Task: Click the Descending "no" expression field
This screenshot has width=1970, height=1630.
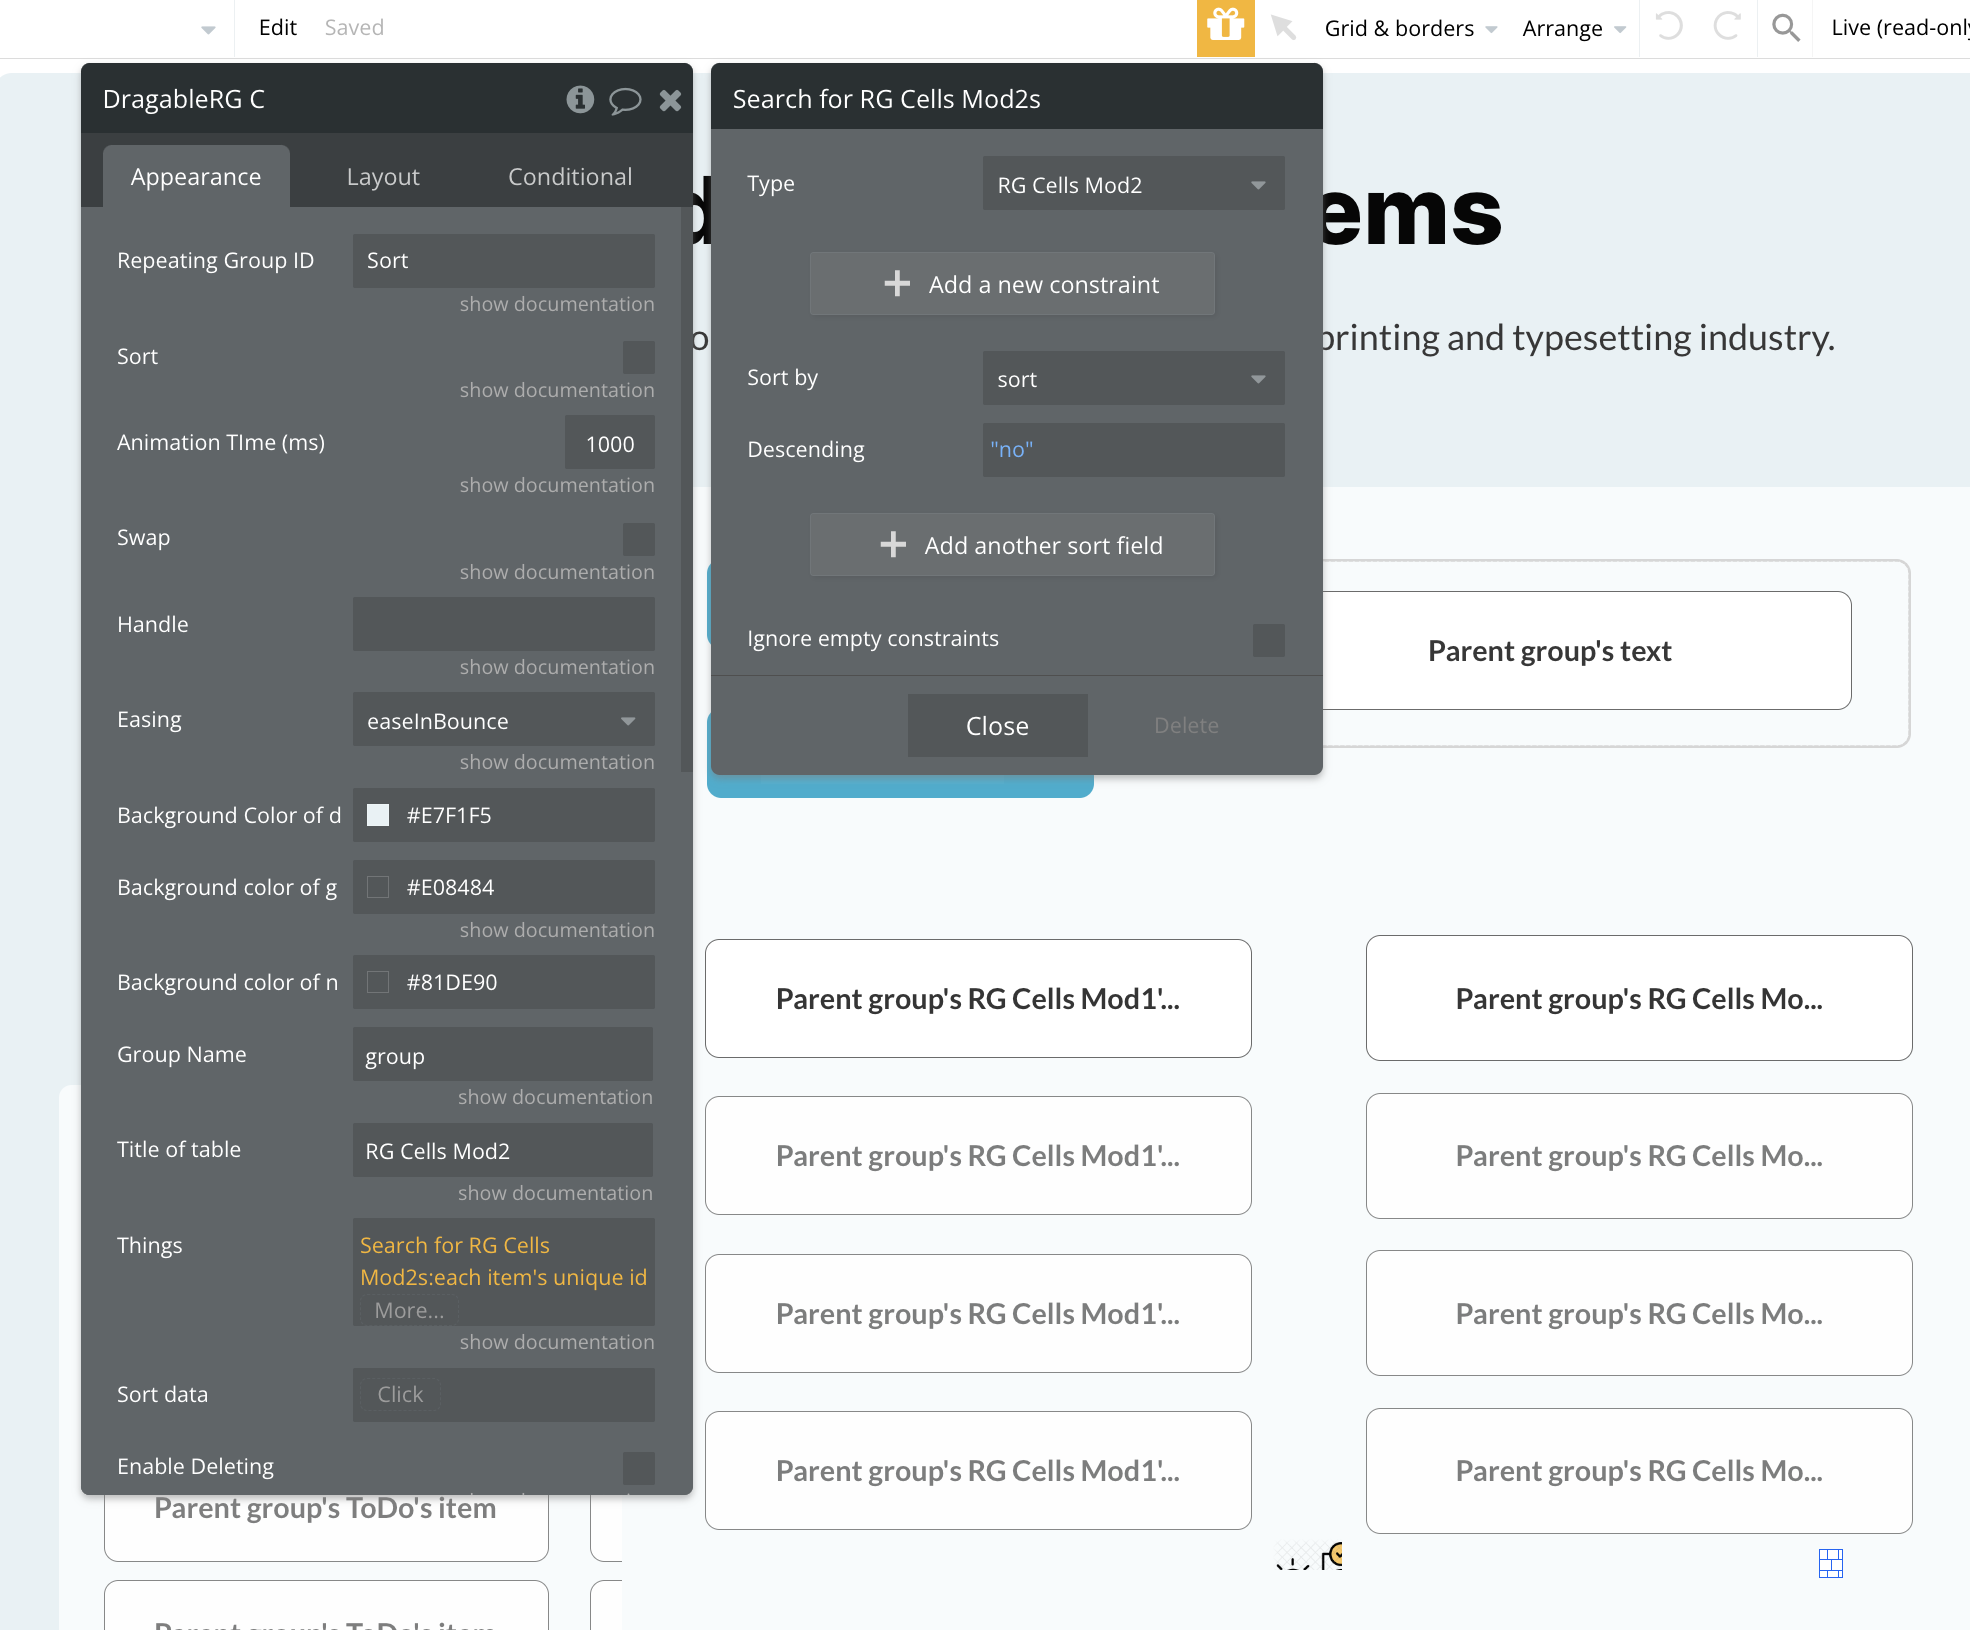Action: tap(1133, 450)
